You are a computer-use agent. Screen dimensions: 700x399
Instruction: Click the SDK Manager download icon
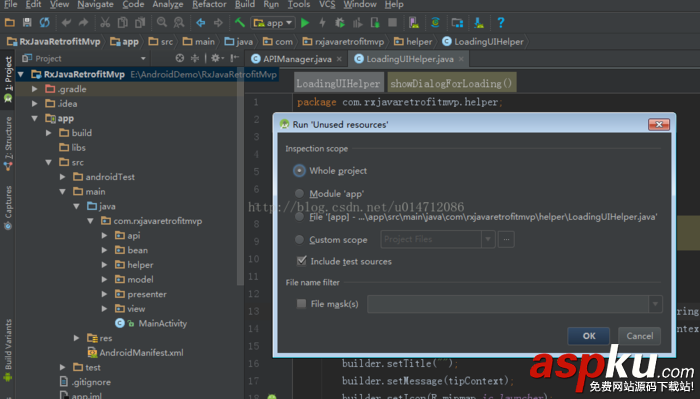(479, 22)
